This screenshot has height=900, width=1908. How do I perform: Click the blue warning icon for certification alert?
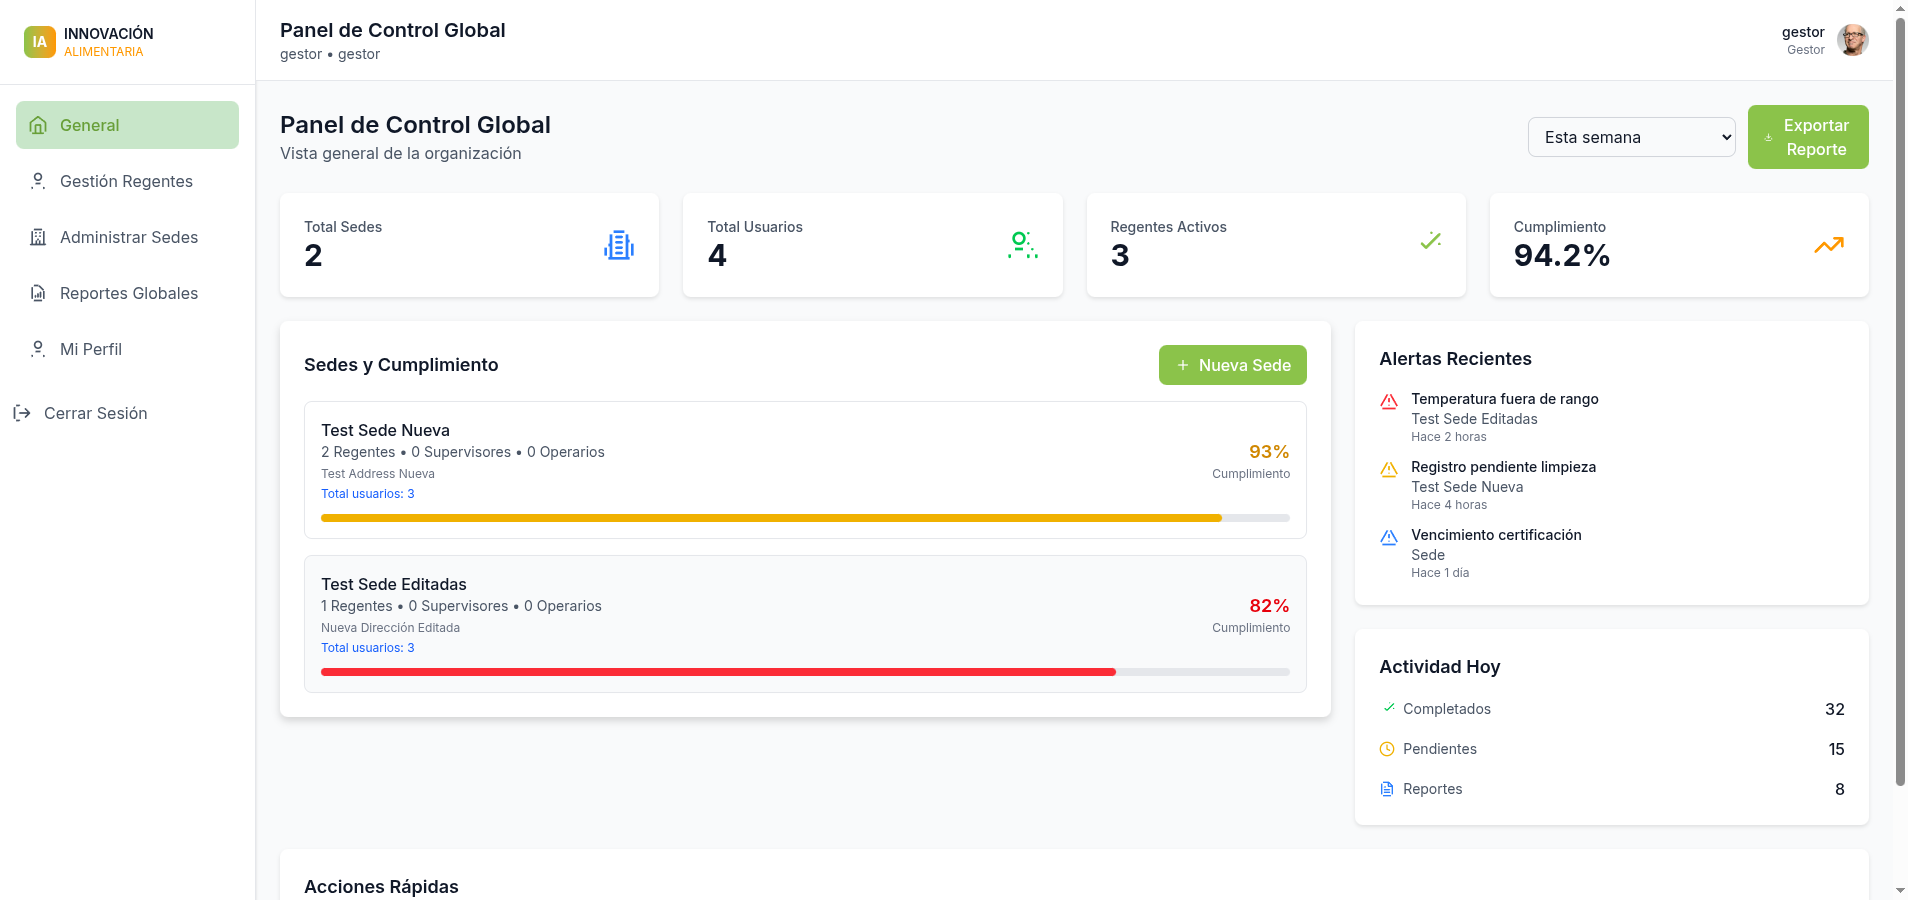1389,538
